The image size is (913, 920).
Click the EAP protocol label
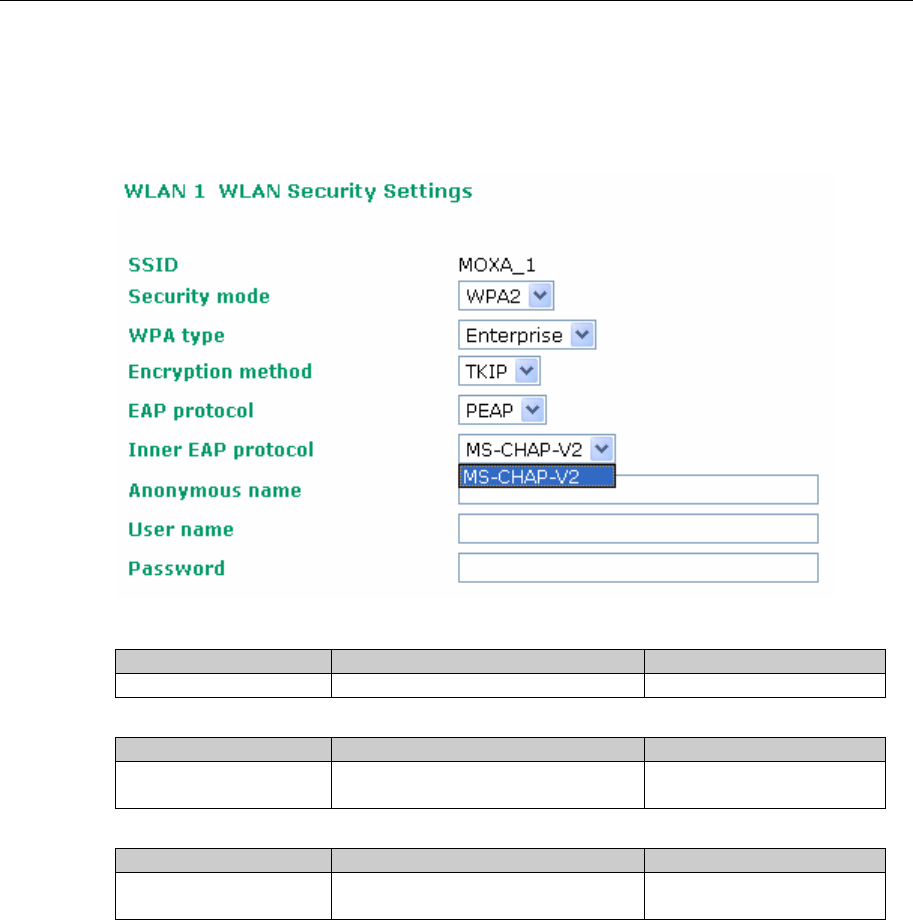point(191,411)
